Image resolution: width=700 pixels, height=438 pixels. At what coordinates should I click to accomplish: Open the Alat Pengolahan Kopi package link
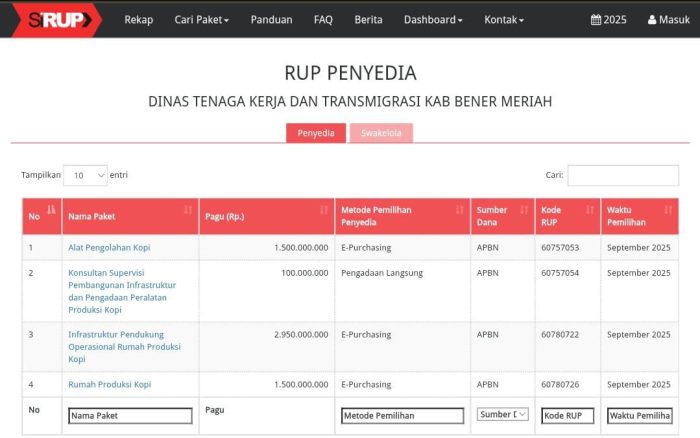tap(110, 247)
